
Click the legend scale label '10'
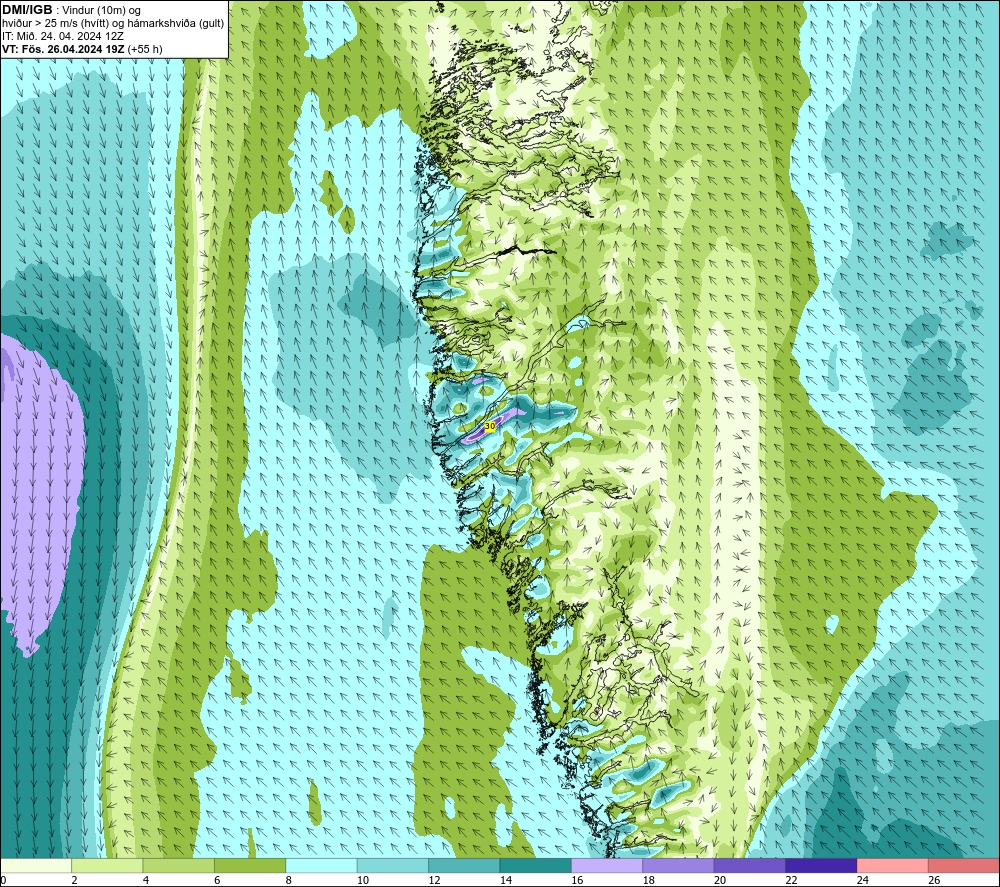pyautogui.click(x=363, y=880)
